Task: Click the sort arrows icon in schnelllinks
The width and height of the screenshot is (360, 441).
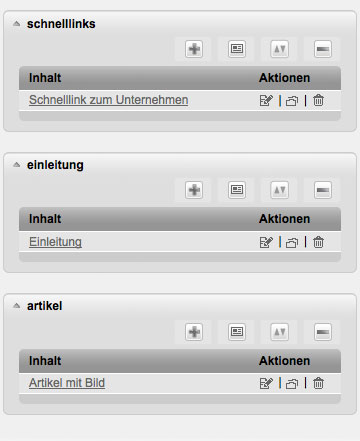Action: [x=279, y=49]
